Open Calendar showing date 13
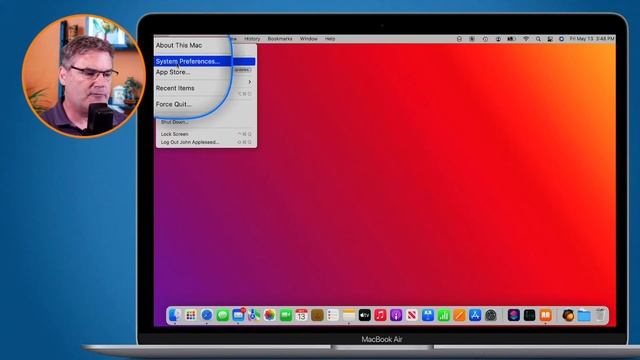The width and height of the screenshot is (640, 360). pos(301,315)
